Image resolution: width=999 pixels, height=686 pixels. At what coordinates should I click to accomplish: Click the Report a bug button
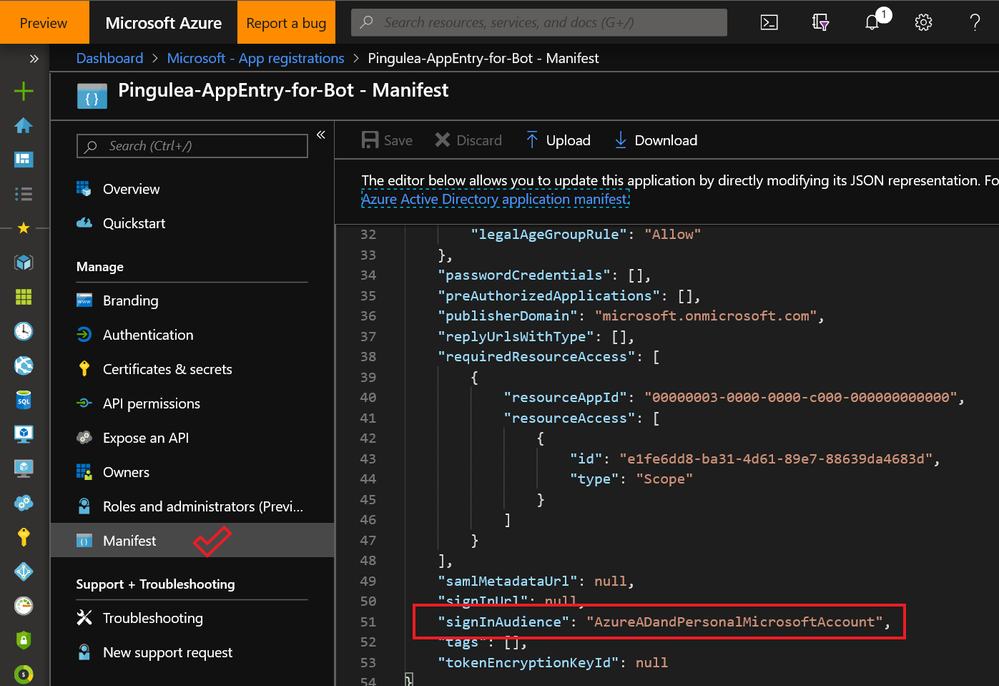286,22
